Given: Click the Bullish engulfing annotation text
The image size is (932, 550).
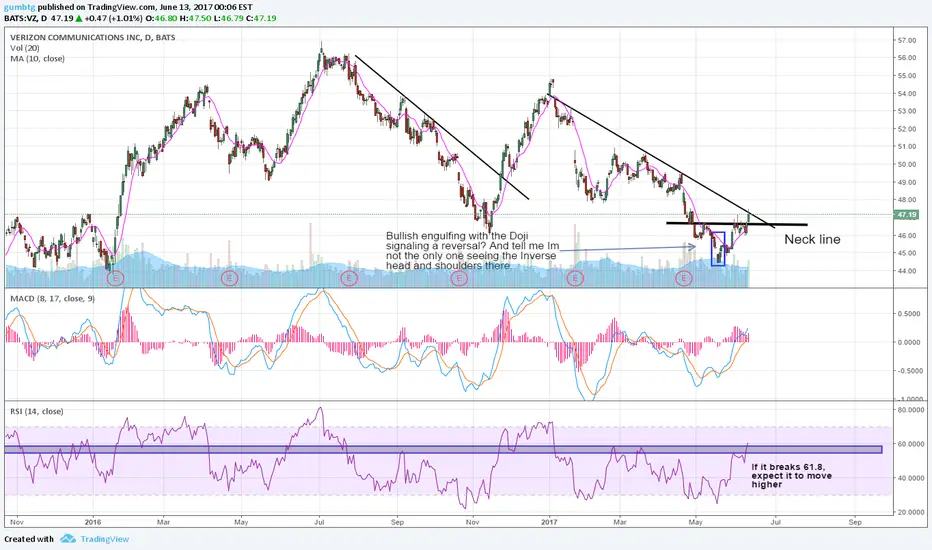Looking at the screenshot, I should tap(473, 251).
